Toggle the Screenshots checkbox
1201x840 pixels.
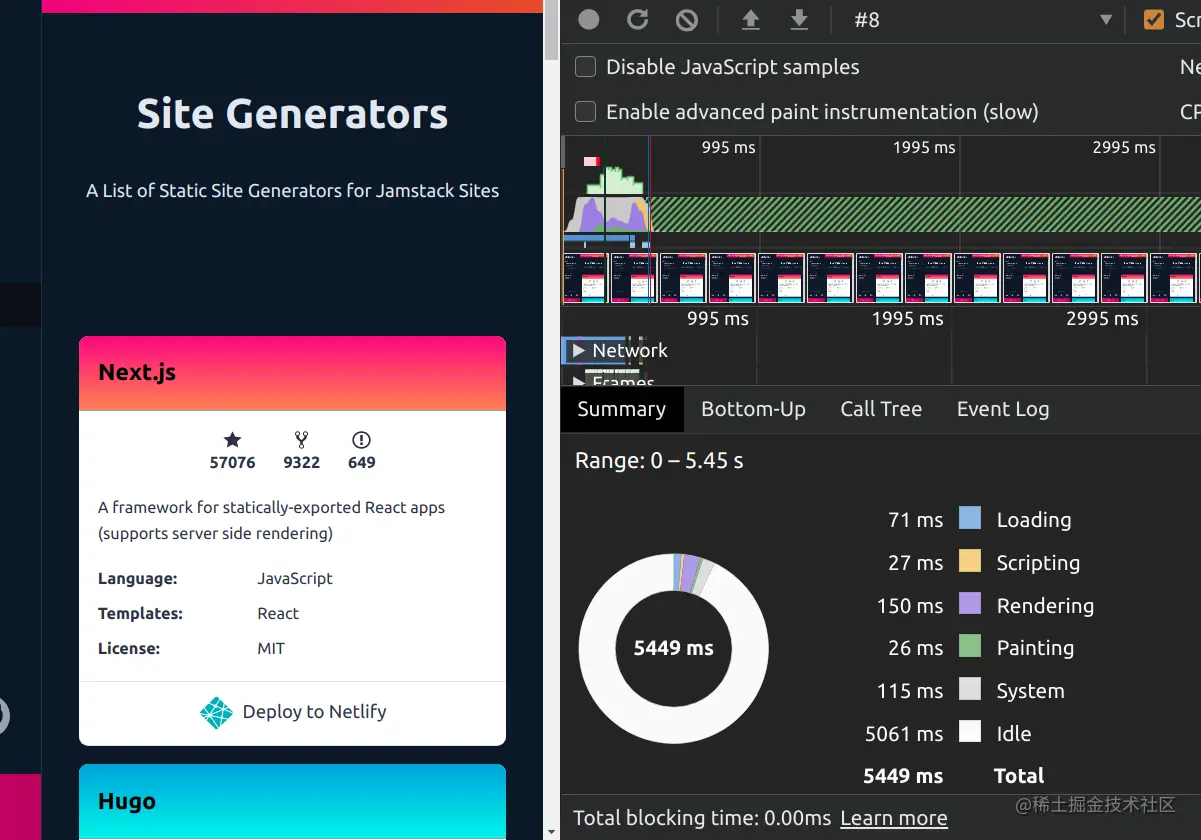(x=1154, y=20)
